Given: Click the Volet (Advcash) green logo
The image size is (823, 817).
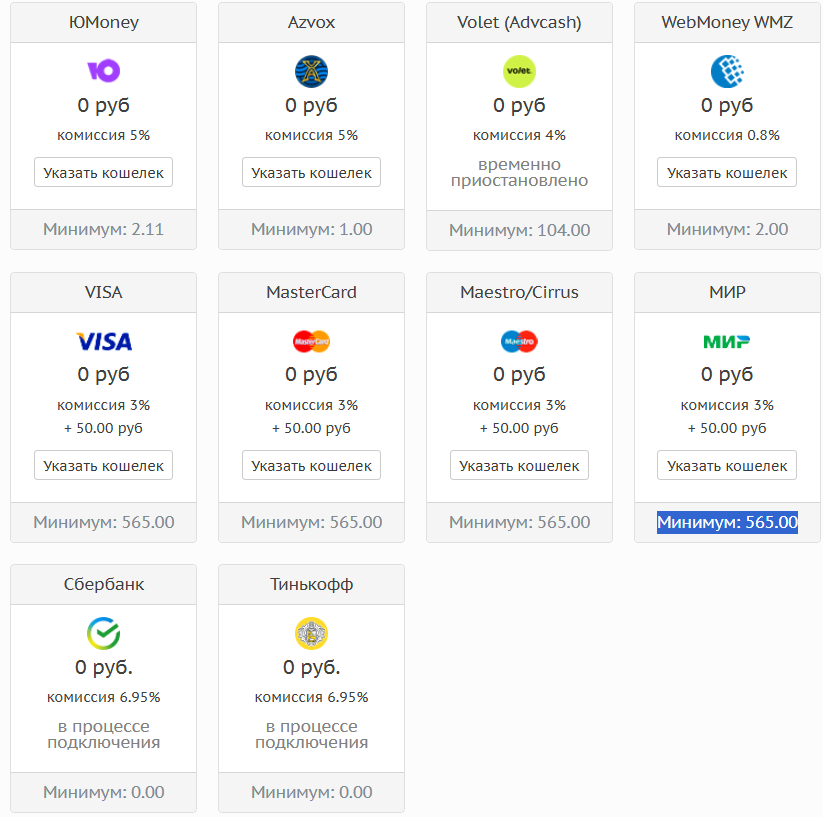Looking at the screenshot, I should point(519,71).
